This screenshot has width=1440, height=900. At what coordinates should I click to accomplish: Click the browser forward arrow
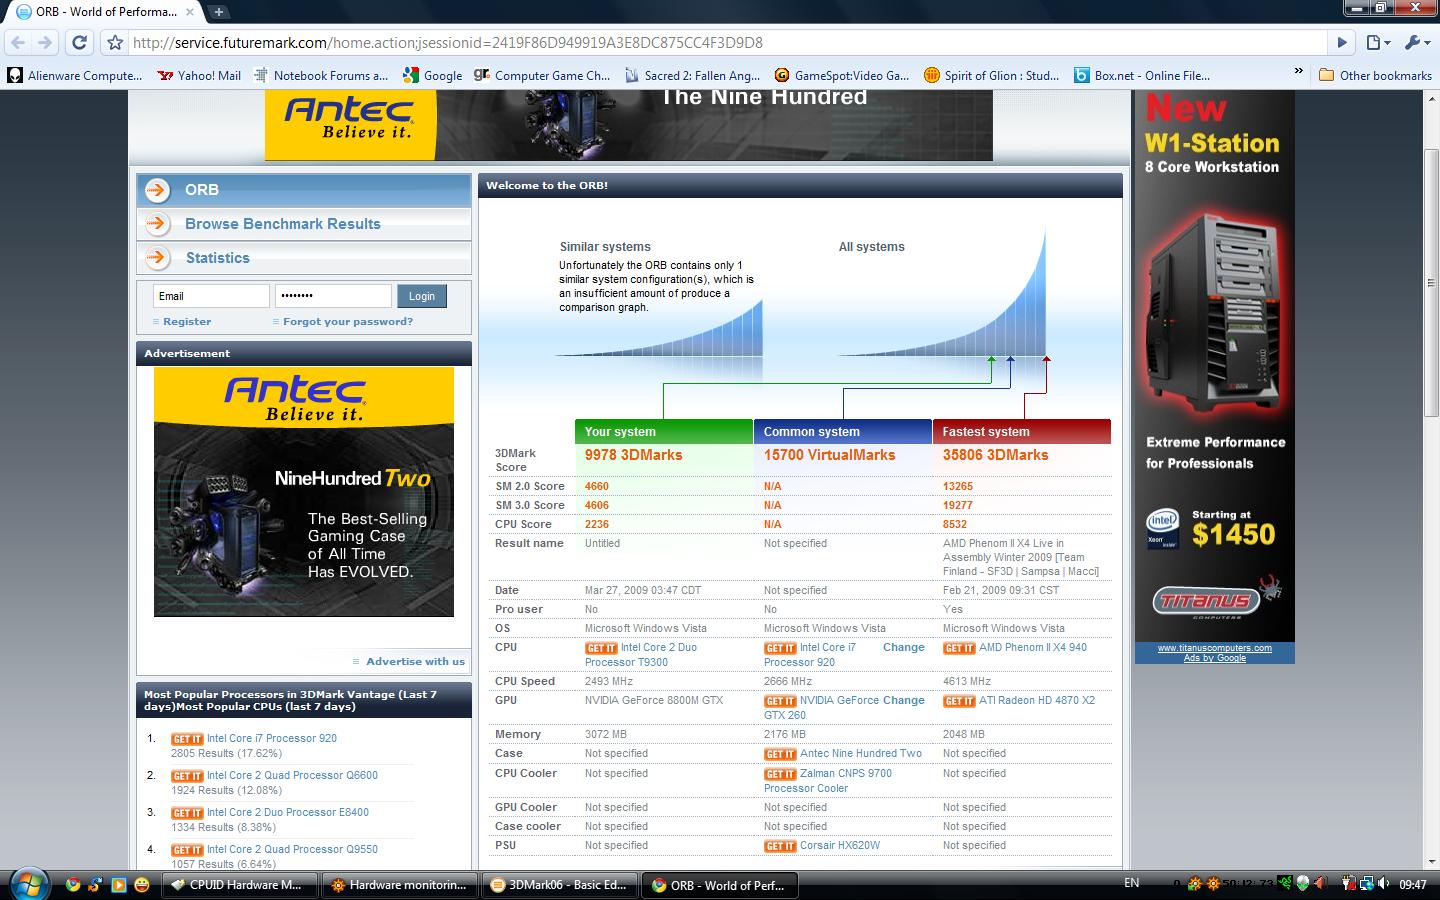point(44,43)
